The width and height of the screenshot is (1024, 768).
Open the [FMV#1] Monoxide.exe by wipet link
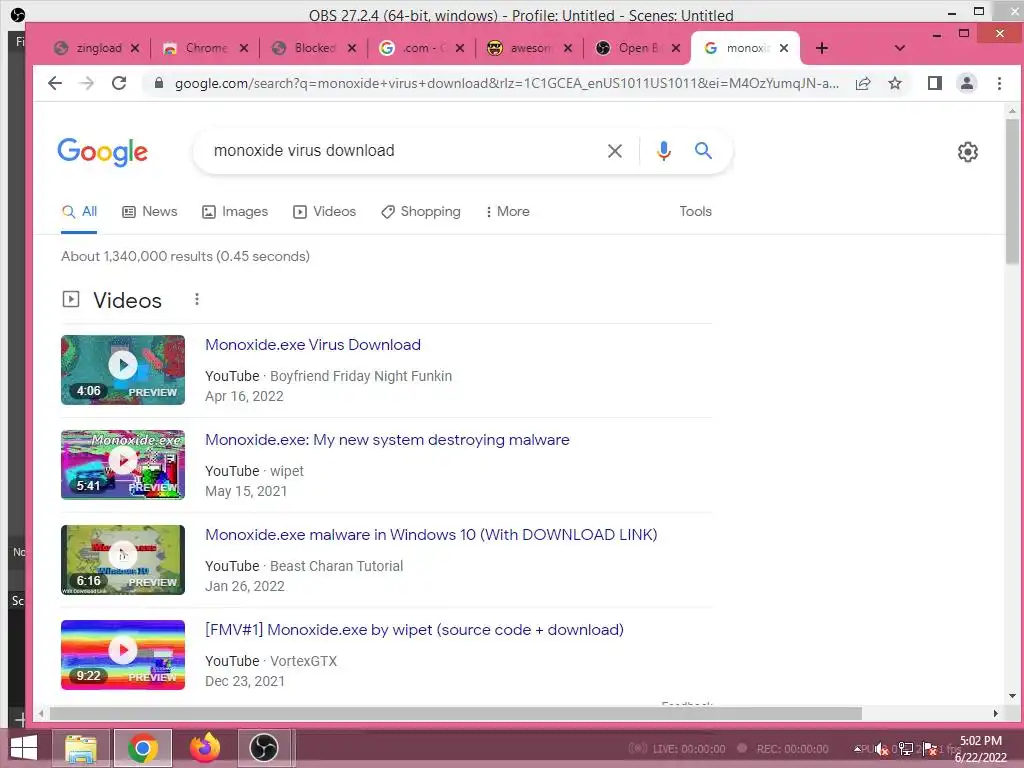414,630
